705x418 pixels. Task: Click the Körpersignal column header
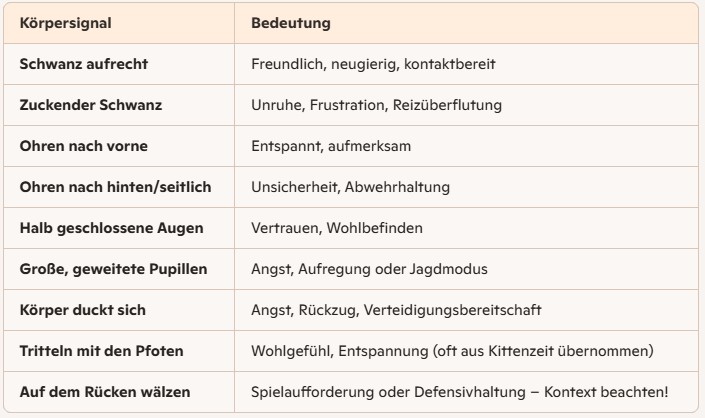119,23
